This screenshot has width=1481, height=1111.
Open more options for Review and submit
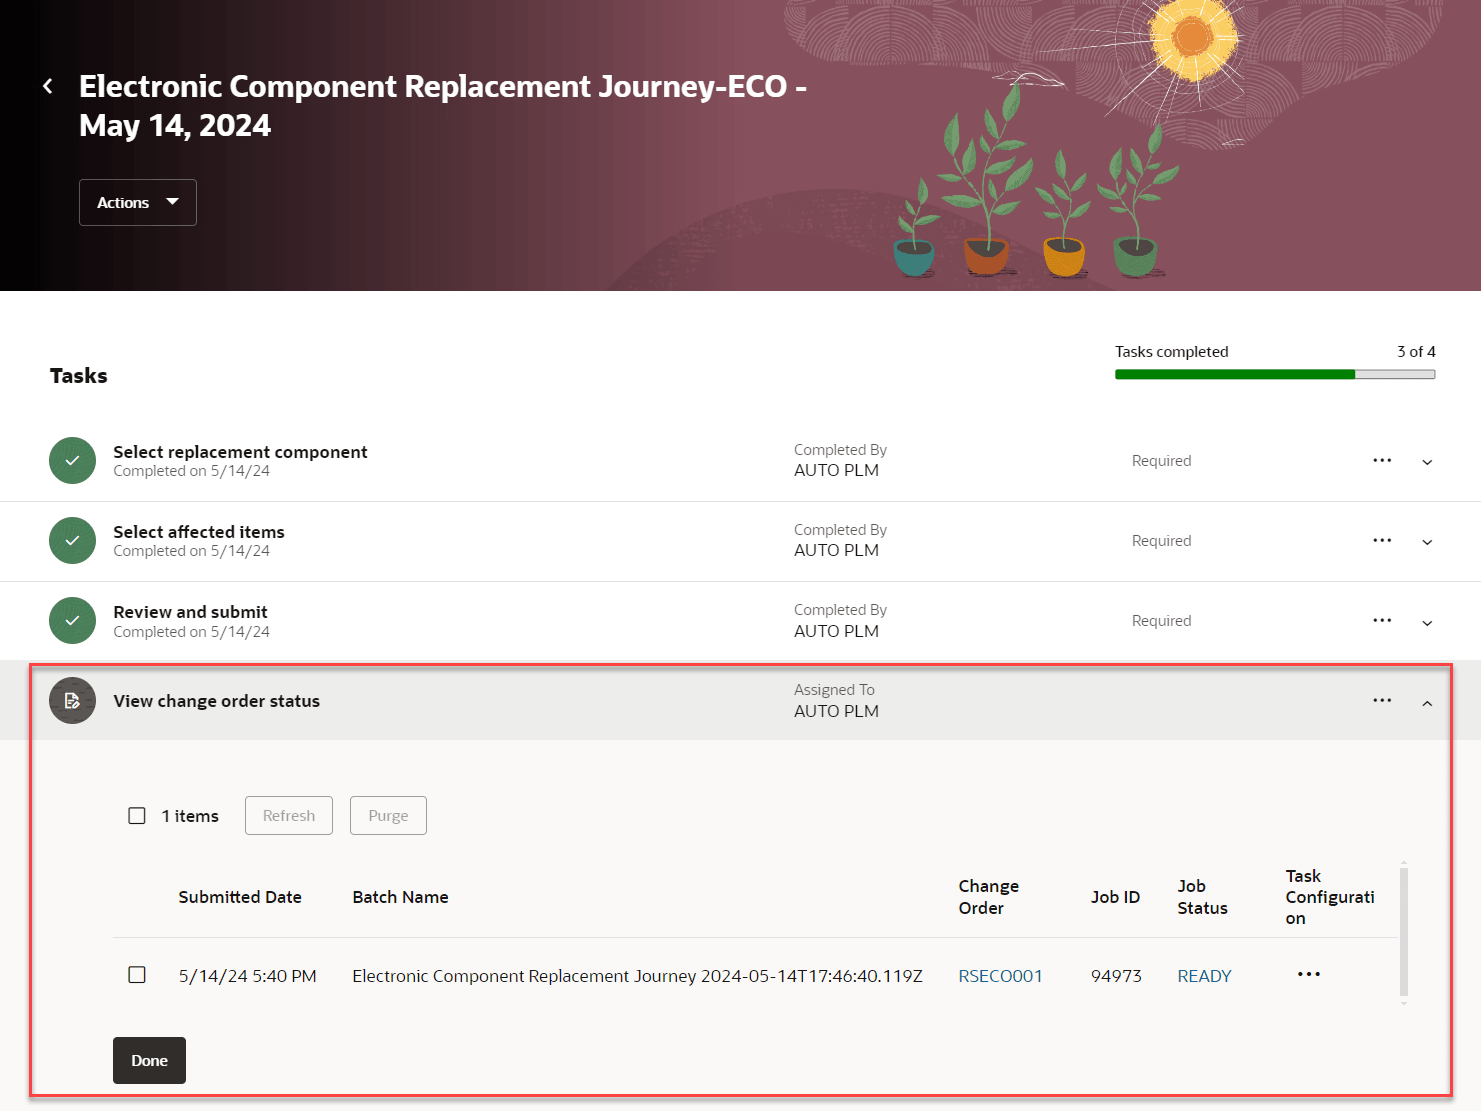[x=1382, y=621]
